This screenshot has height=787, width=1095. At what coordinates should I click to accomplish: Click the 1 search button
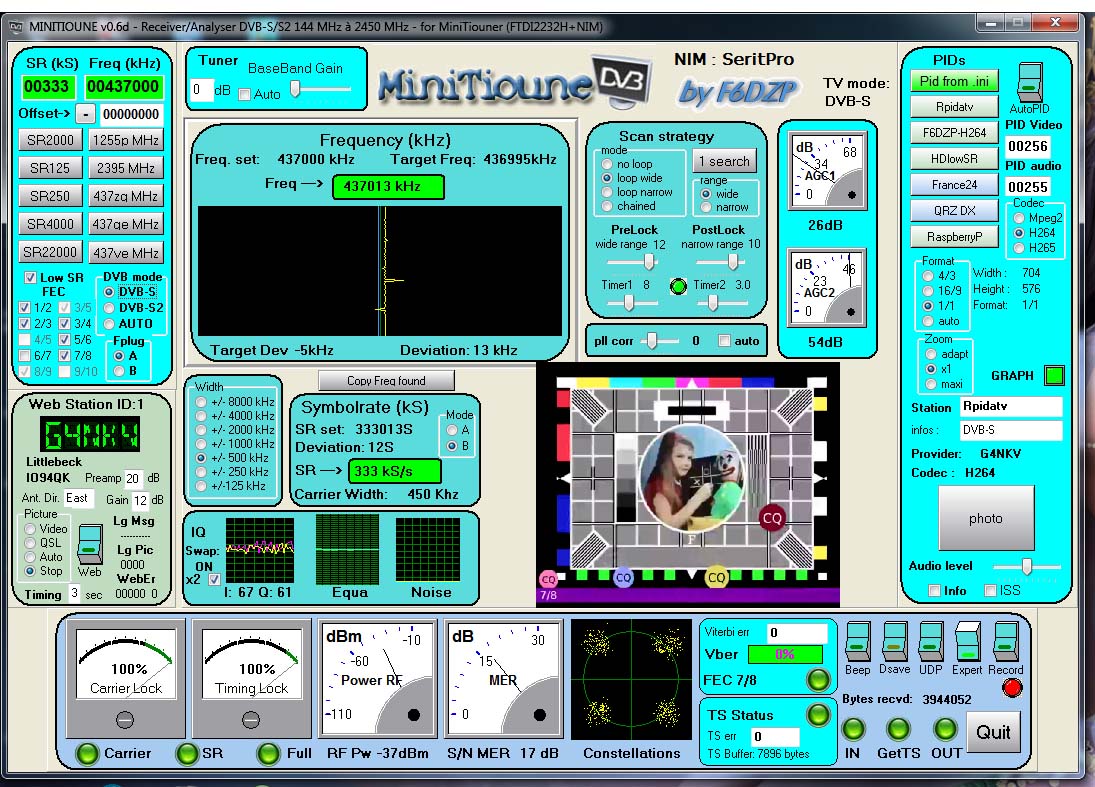724,161
